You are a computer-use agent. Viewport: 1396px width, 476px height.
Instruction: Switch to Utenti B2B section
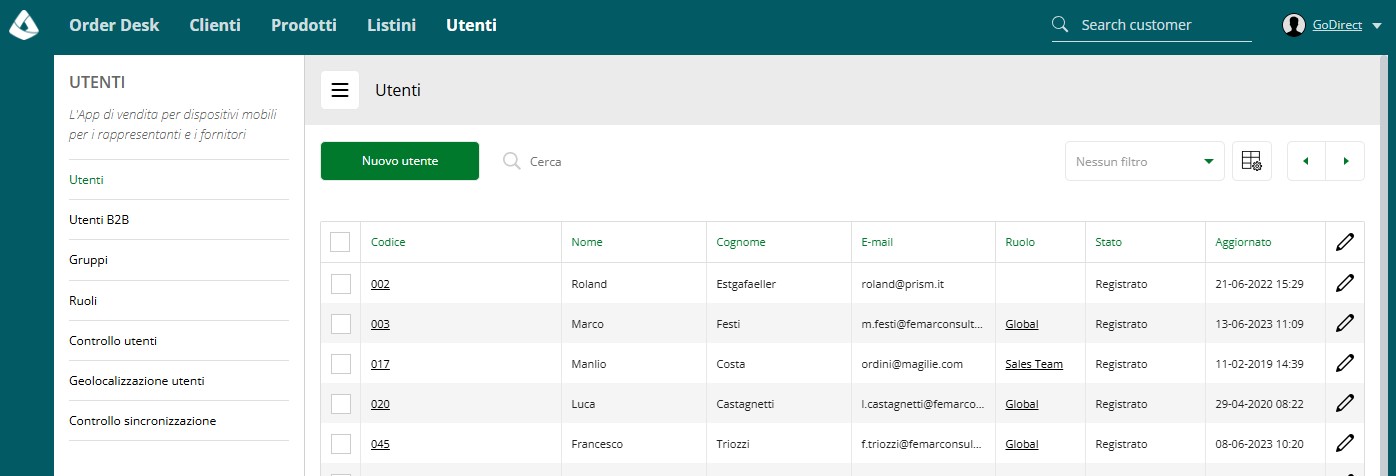[x=99, y=220]
